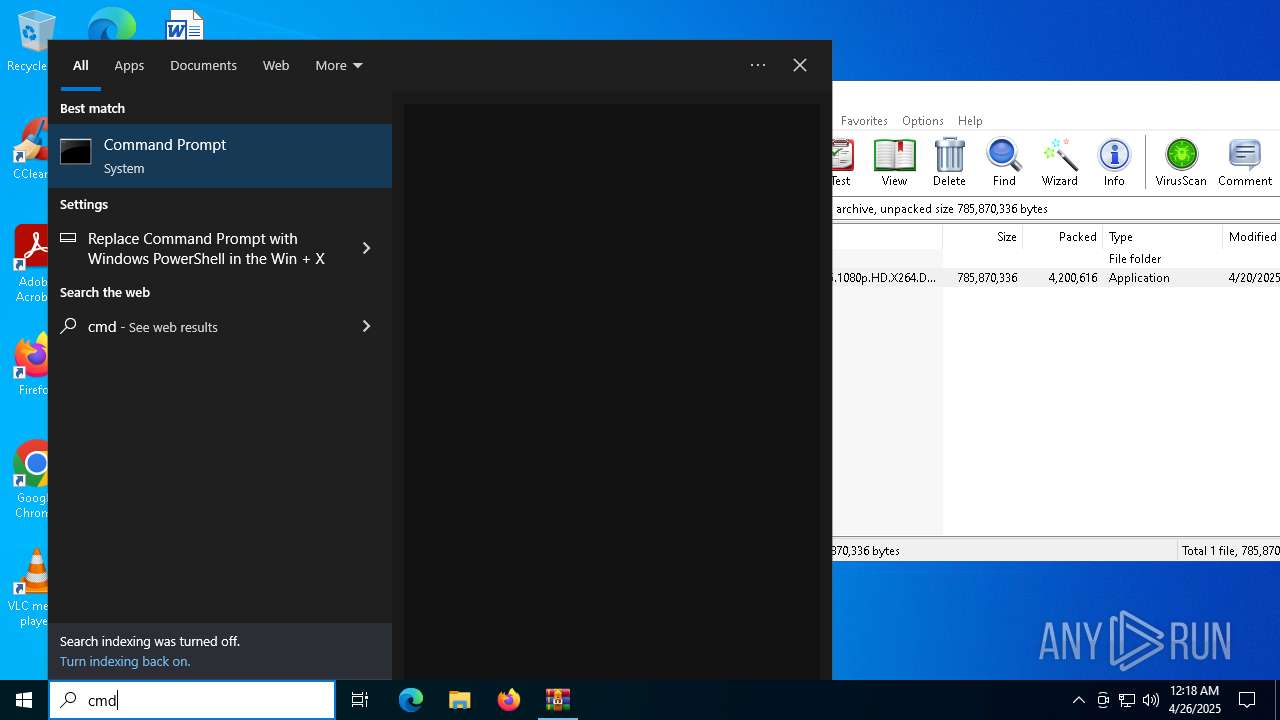
Task: Run VirusScan in WinRAR toolbar
Action: 1181,163
